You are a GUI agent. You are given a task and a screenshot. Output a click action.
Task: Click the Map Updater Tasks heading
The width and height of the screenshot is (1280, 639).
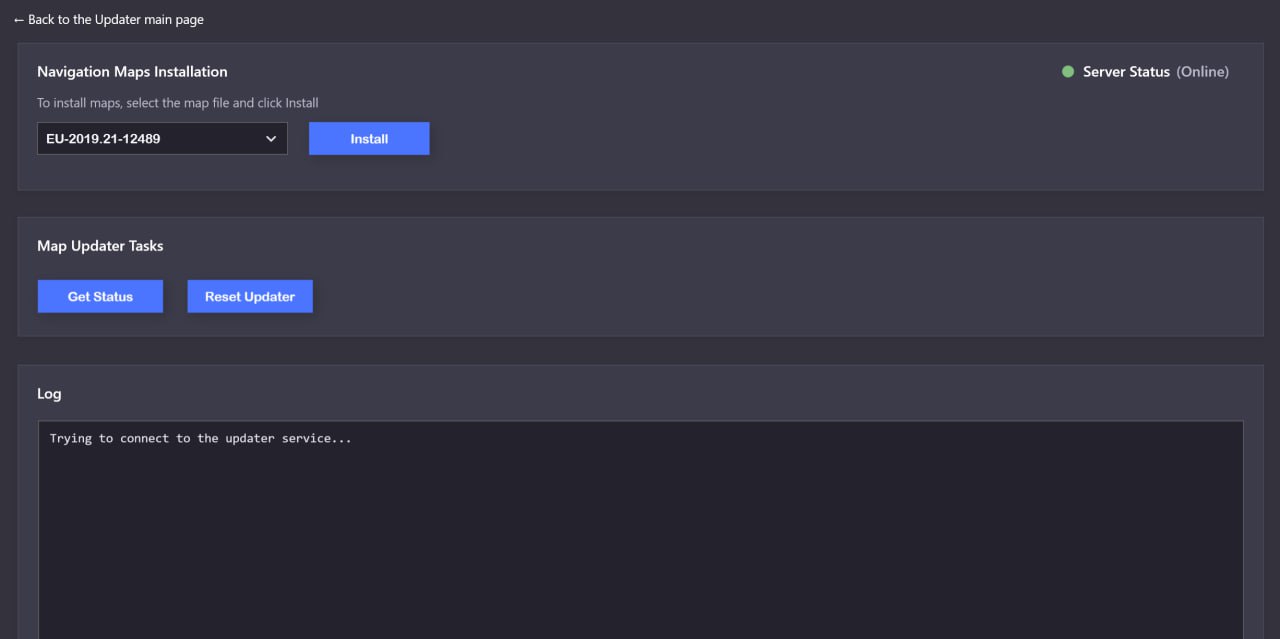pyautogui.click(x=100, y=246)
